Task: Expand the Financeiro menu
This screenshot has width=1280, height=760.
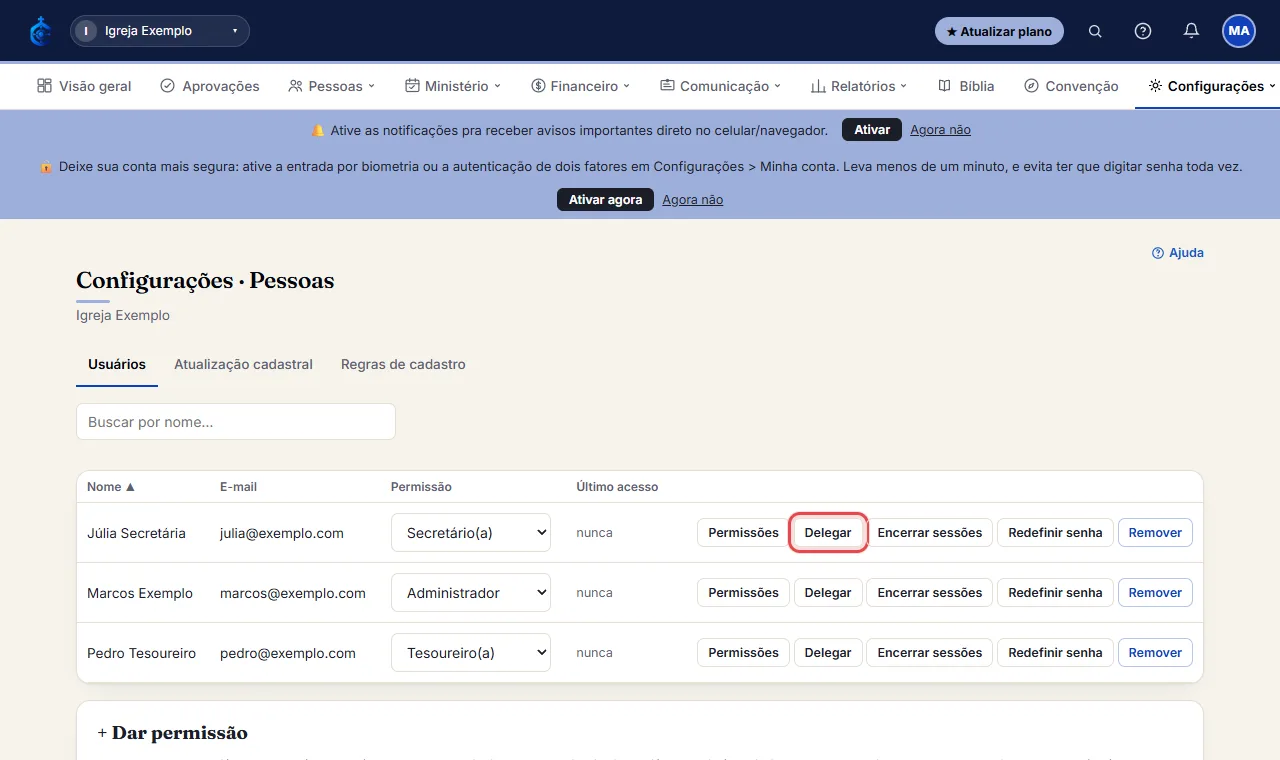Action: tap(581, 86)
